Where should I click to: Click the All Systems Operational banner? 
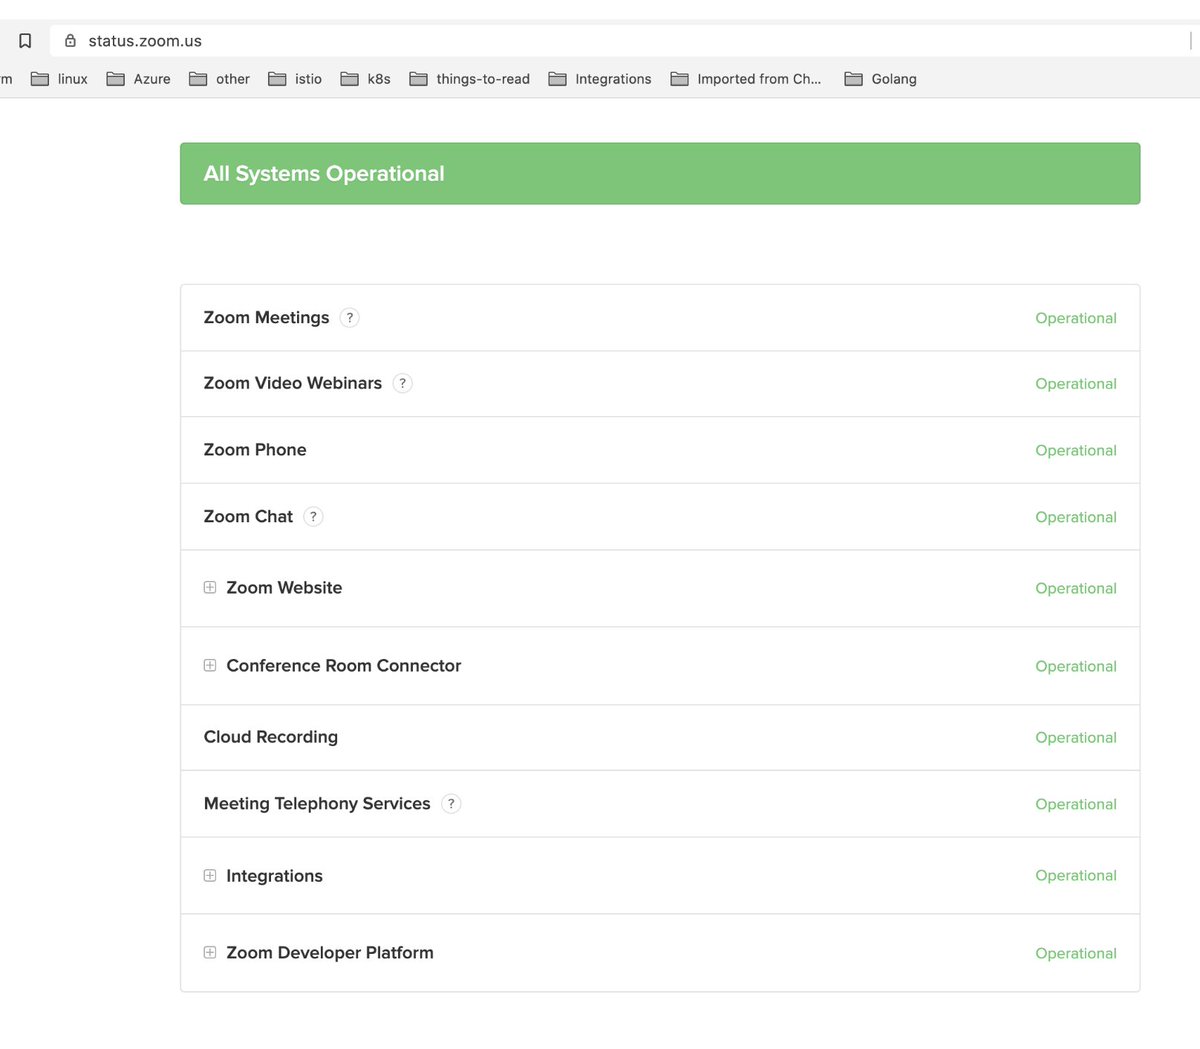click(x=660, y=174)
